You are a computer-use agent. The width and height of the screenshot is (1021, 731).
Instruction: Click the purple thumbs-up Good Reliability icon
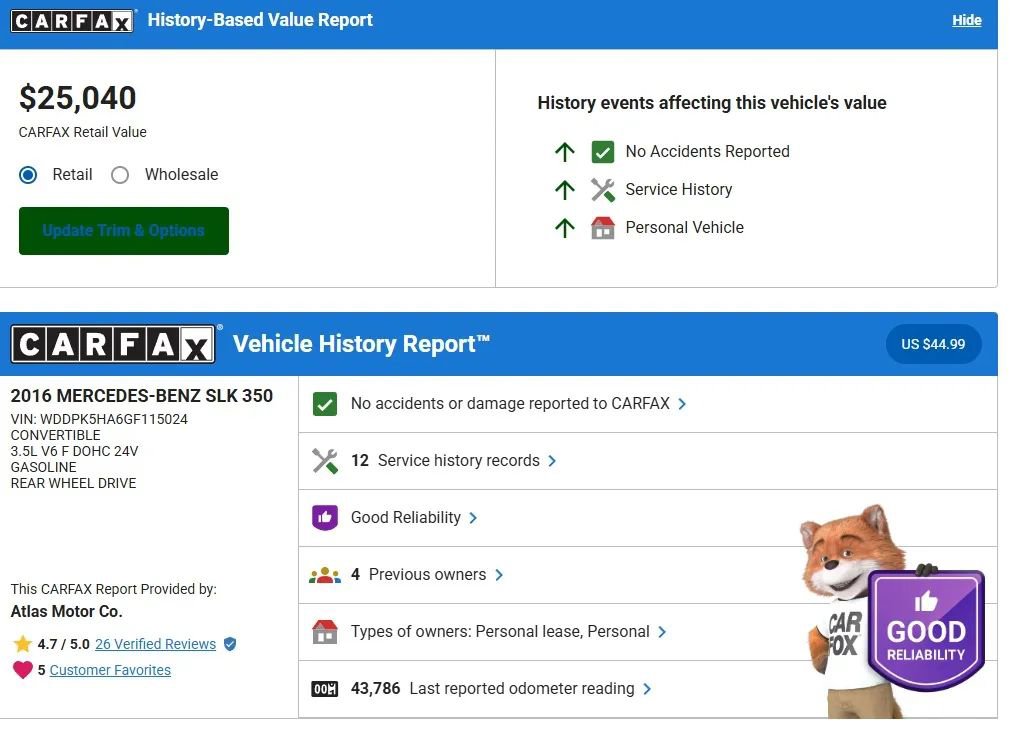[x=325, y=518]
